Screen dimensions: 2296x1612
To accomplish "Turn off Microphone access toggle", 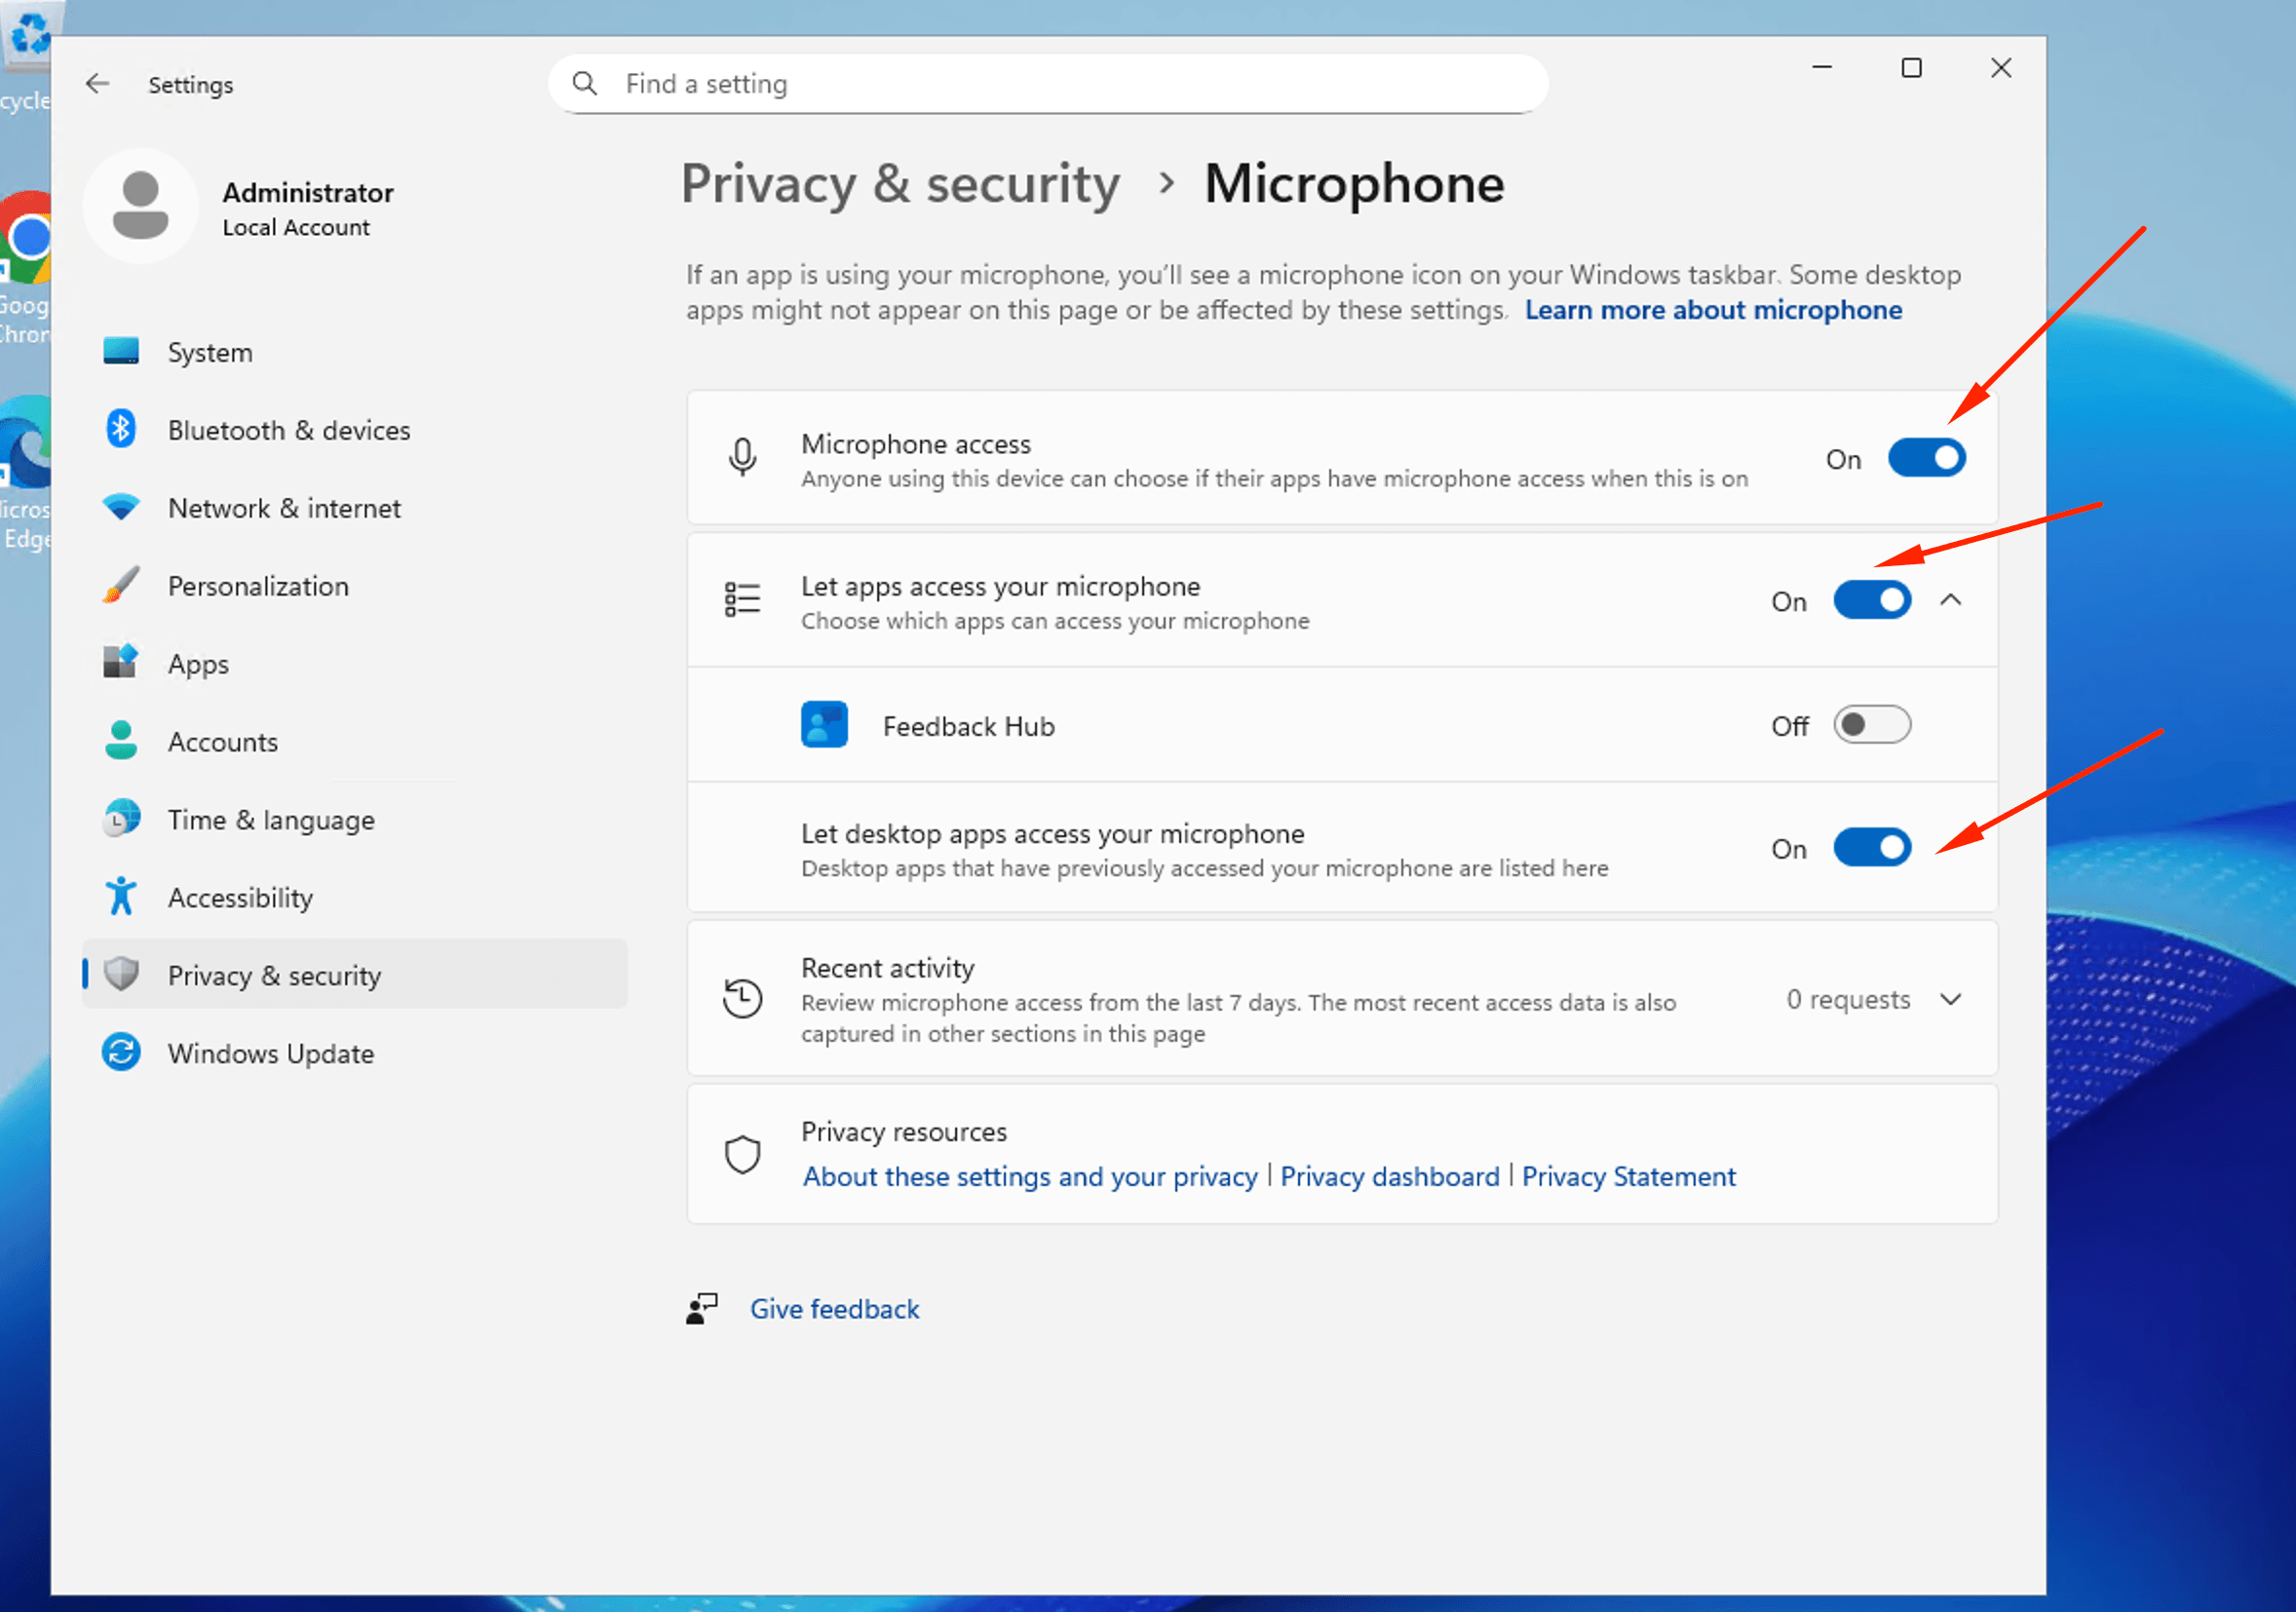I will [x=1927, y=459].
